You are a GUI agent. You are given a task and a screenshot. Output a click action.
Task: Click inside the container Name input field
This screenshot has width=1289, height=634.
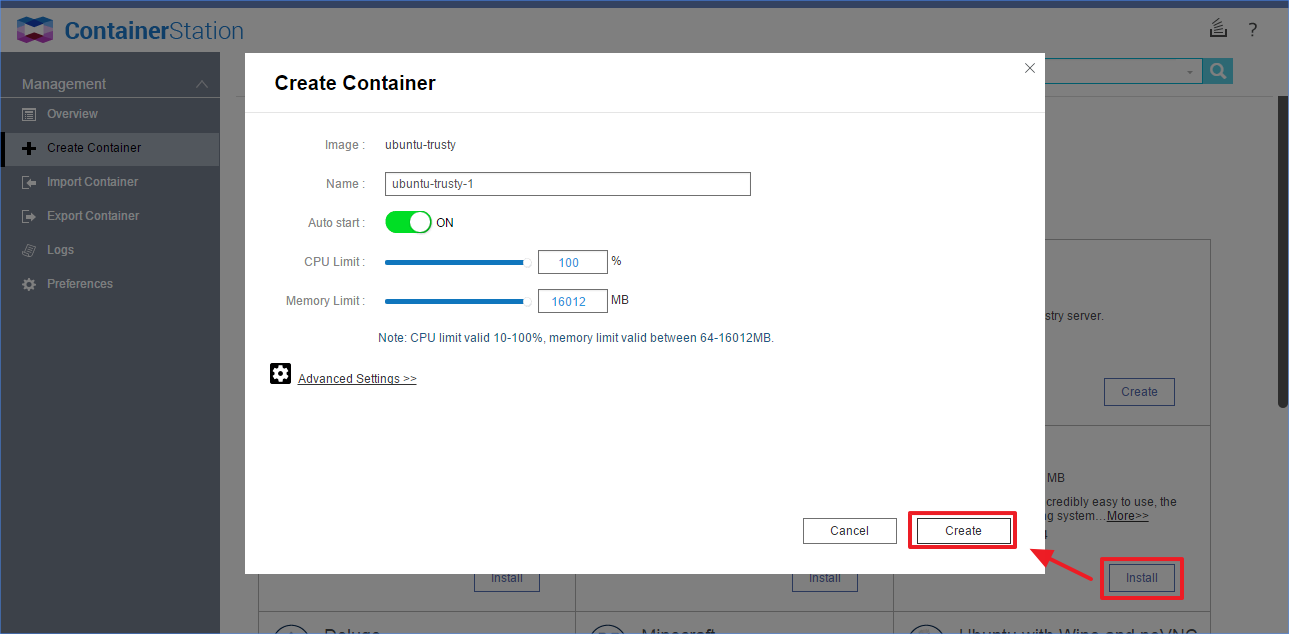click(567, 183)
